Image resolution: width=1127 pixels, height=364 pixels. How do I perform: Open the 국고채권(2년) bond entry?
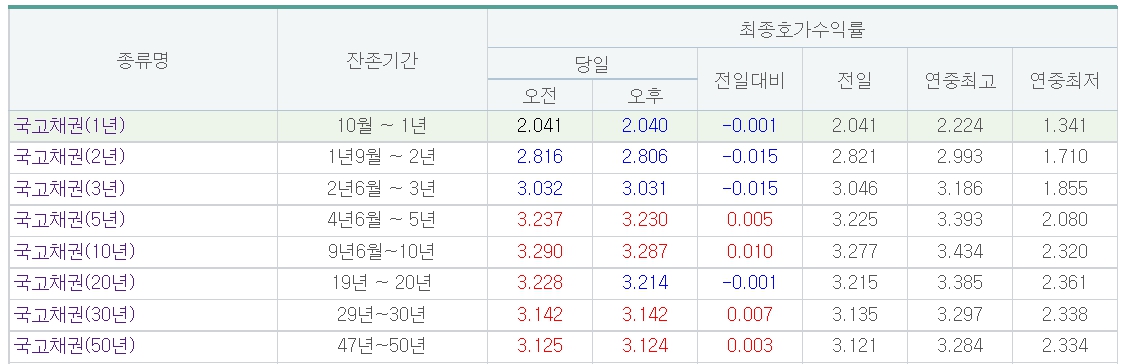70,156
